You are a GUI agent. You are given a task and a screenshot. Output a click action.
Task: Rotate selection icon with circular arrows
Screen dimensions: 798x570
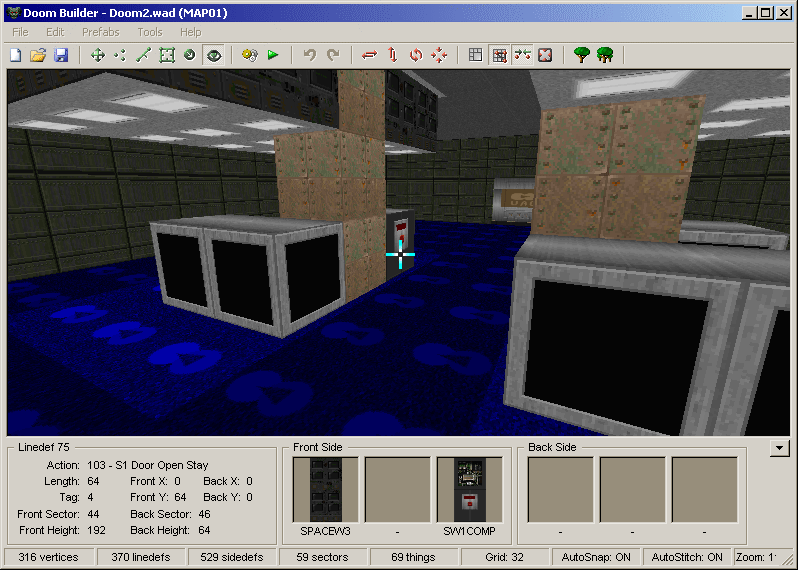(416, 55)
